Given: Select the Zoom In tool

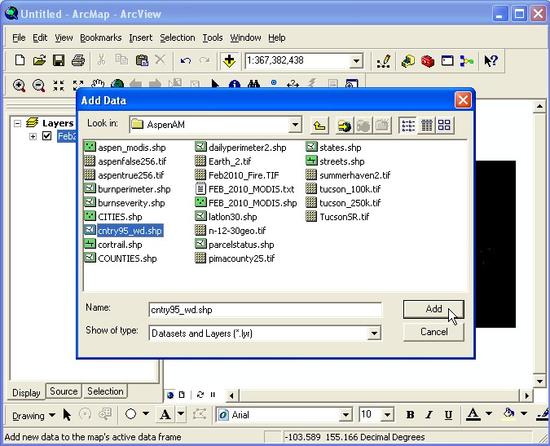Looking at the screenshot, I should [x=19, y=85].
